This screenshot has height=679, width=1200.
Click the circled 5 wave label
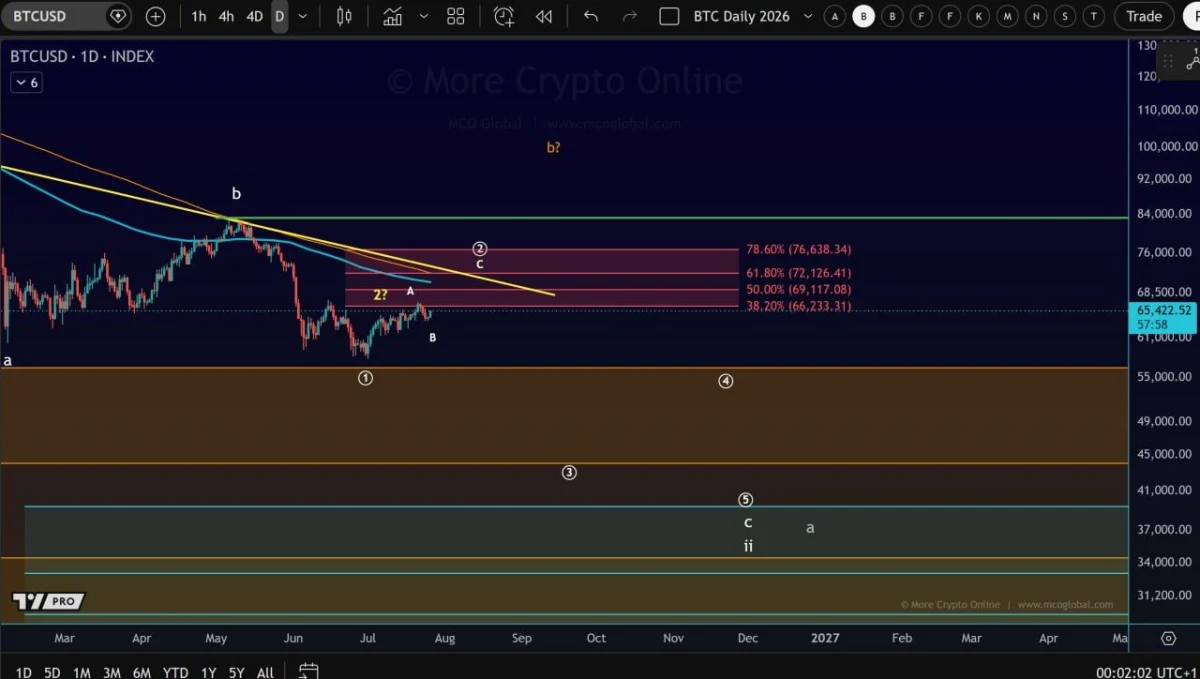745,500
